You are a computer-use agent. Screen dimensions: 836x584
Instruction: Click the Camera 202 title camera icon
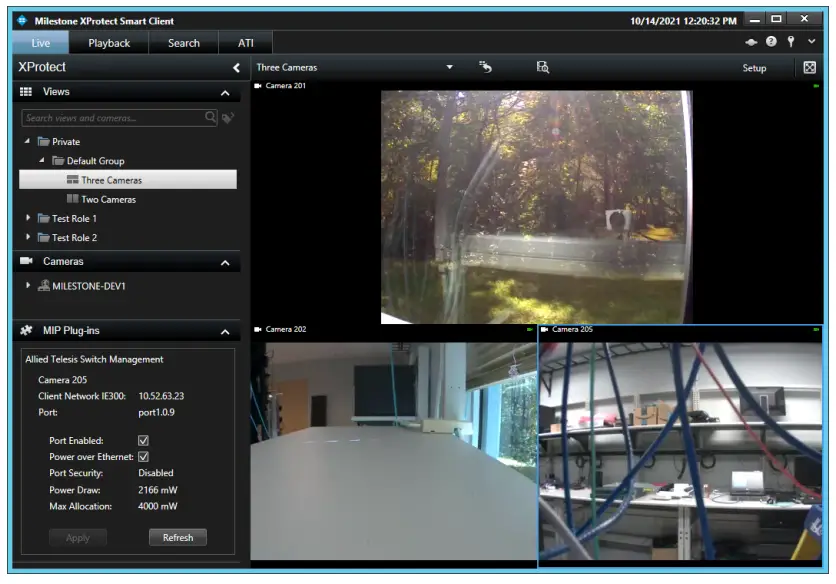coord(258,330)
